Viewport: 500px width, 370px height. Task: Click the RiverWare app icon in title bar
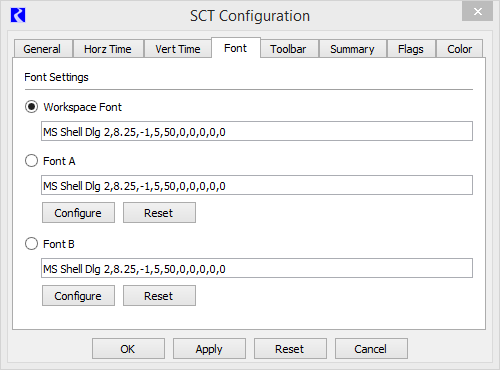(x=18, y=15)
